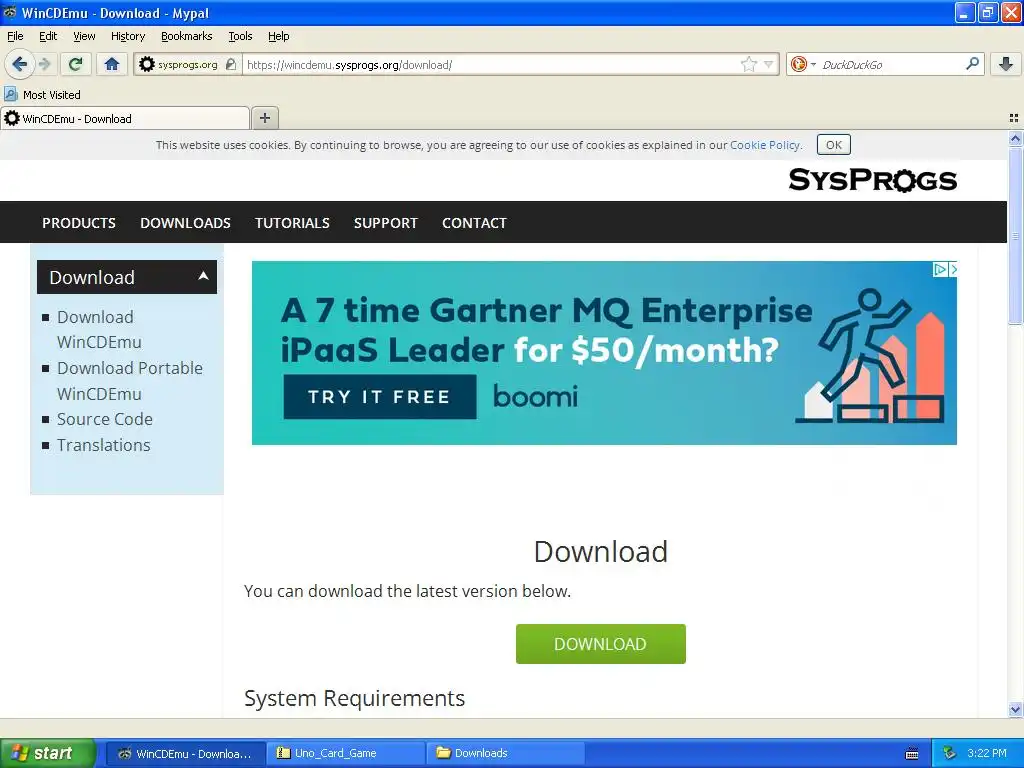Open the File menu
Viewport: 1024px width, 768px height.
(x=15, y=36)
